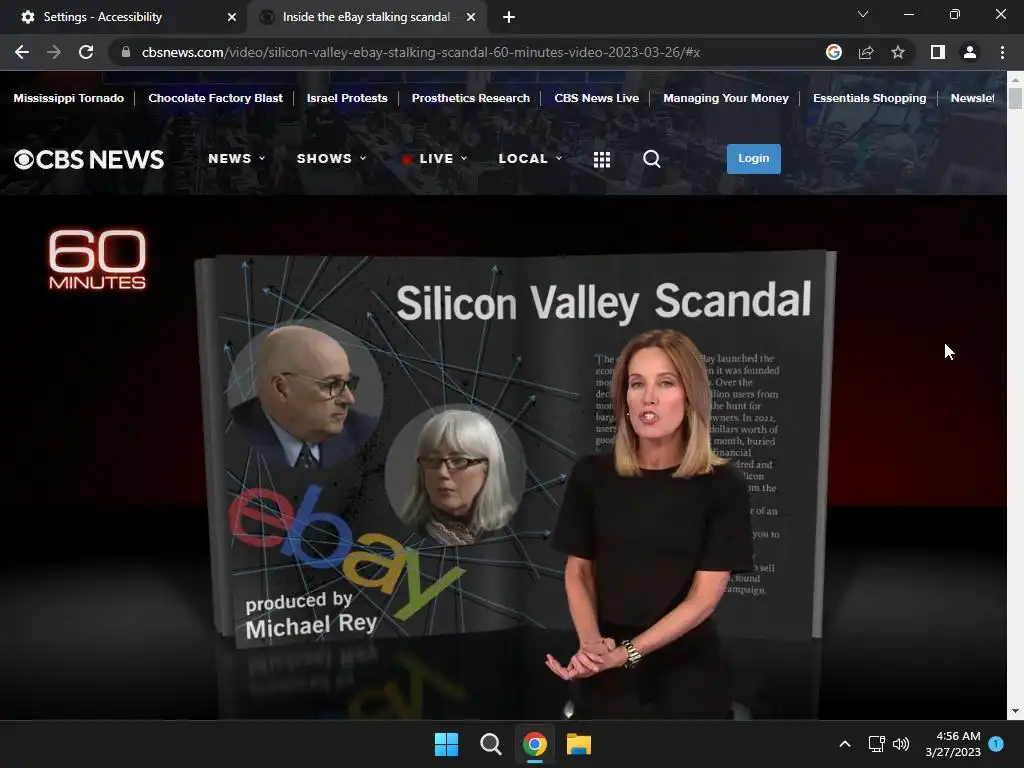This screenshot has height=768, width=1024.
Task: Open File Explorer from the taskbar
Action: pyautogui.click(x=579, y=744)
